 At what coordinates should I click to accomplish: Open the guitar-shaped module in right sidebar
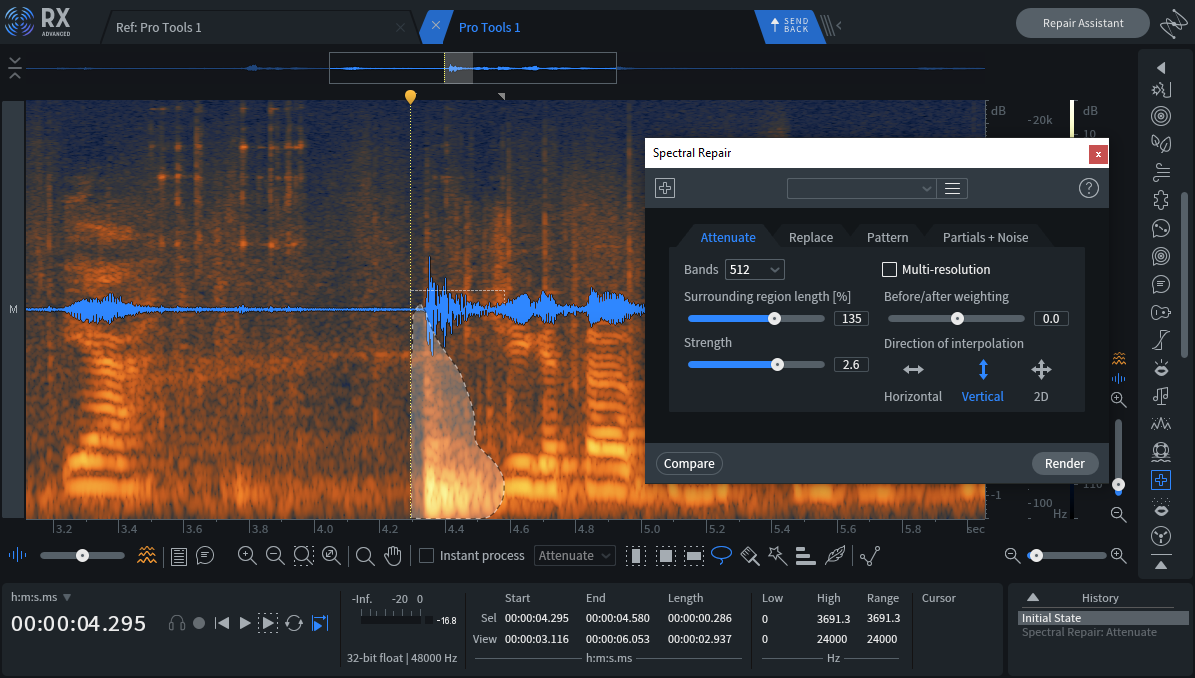click(x=1161, y=312)
